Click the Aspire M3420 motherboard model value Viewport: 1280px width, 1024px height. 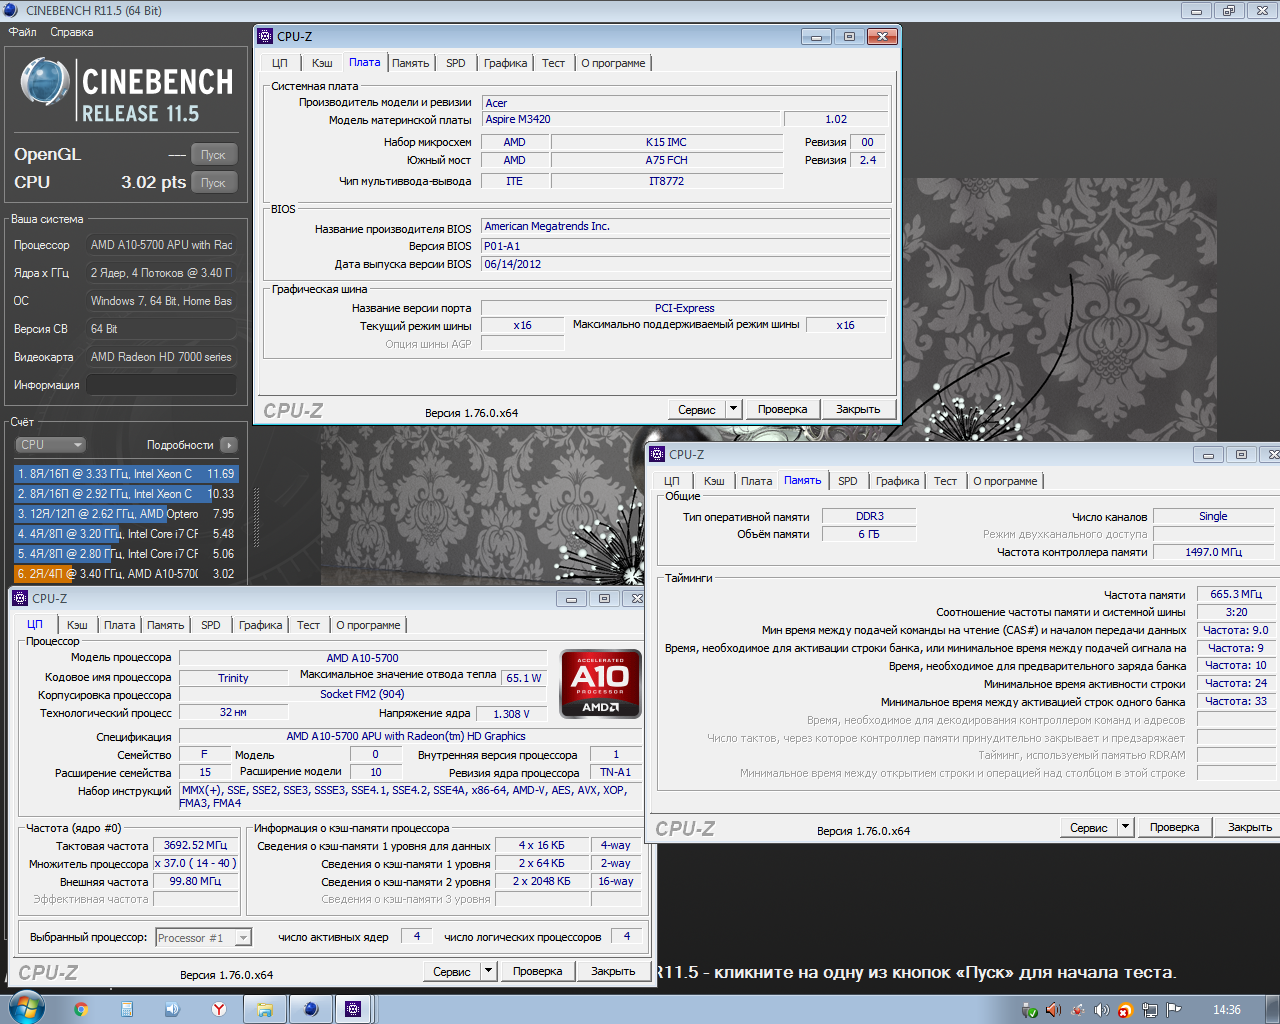pyautogui.click(x=632, y=119)
